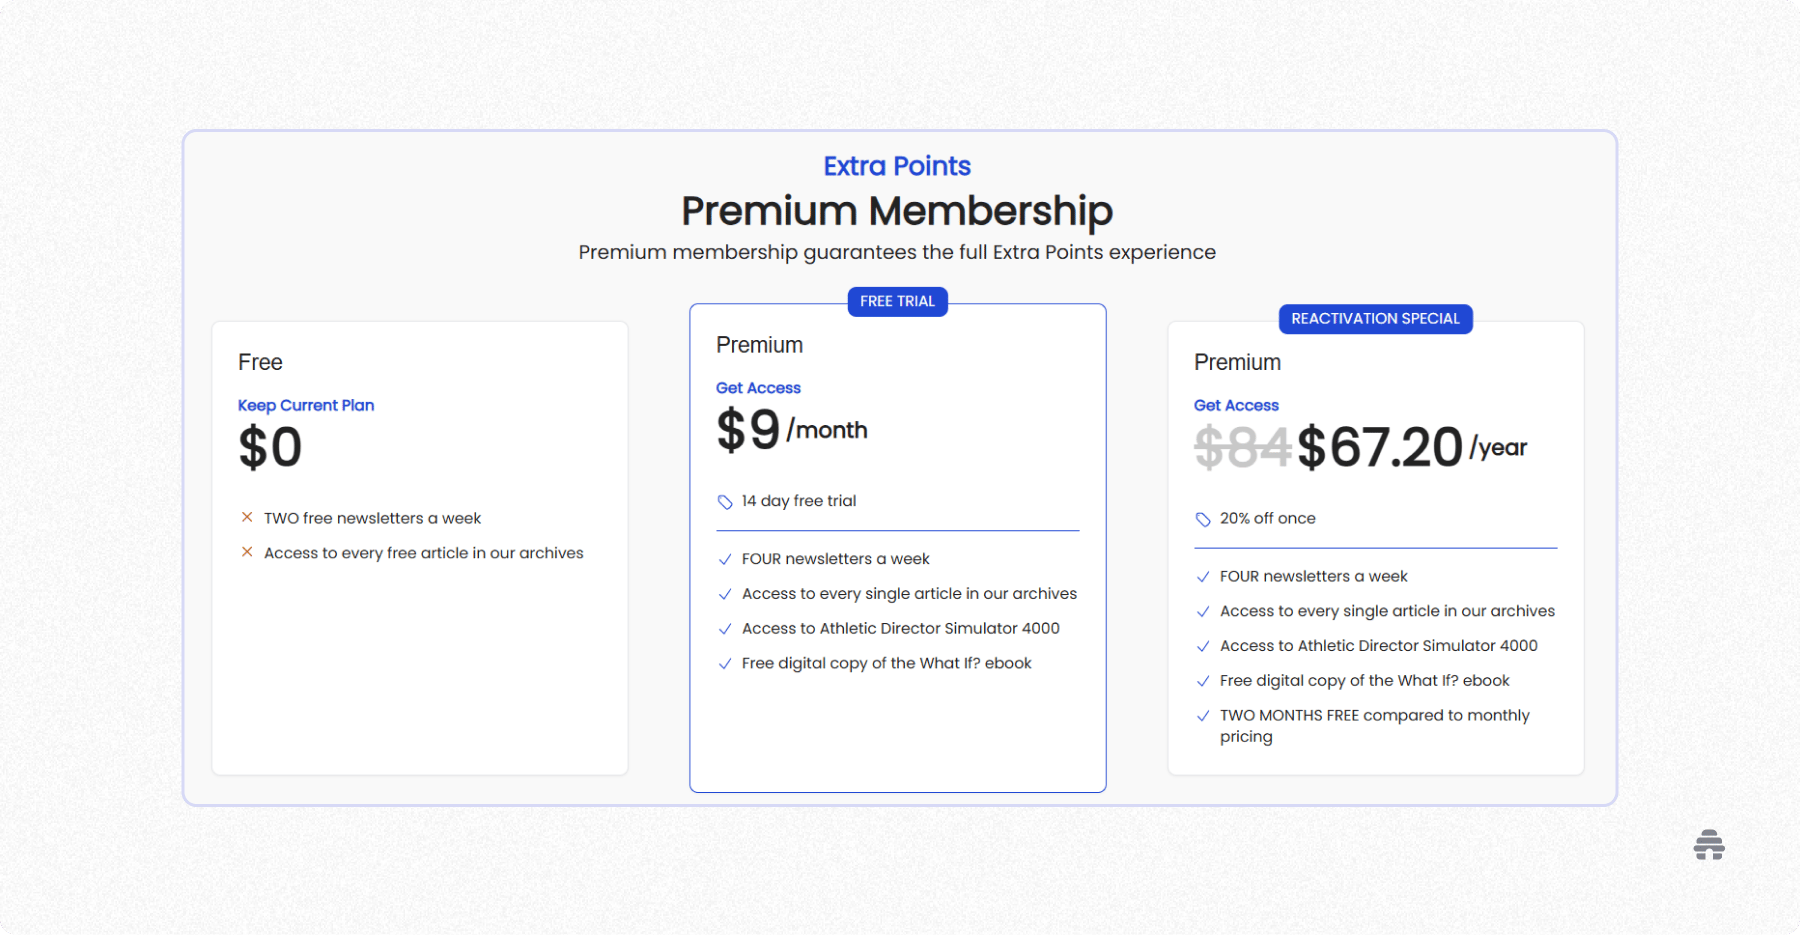This screenshot has height=935, width=1800.
Task: Click the checkmark next to Athletic Director Simulator 4000
Action: (725, 629)
